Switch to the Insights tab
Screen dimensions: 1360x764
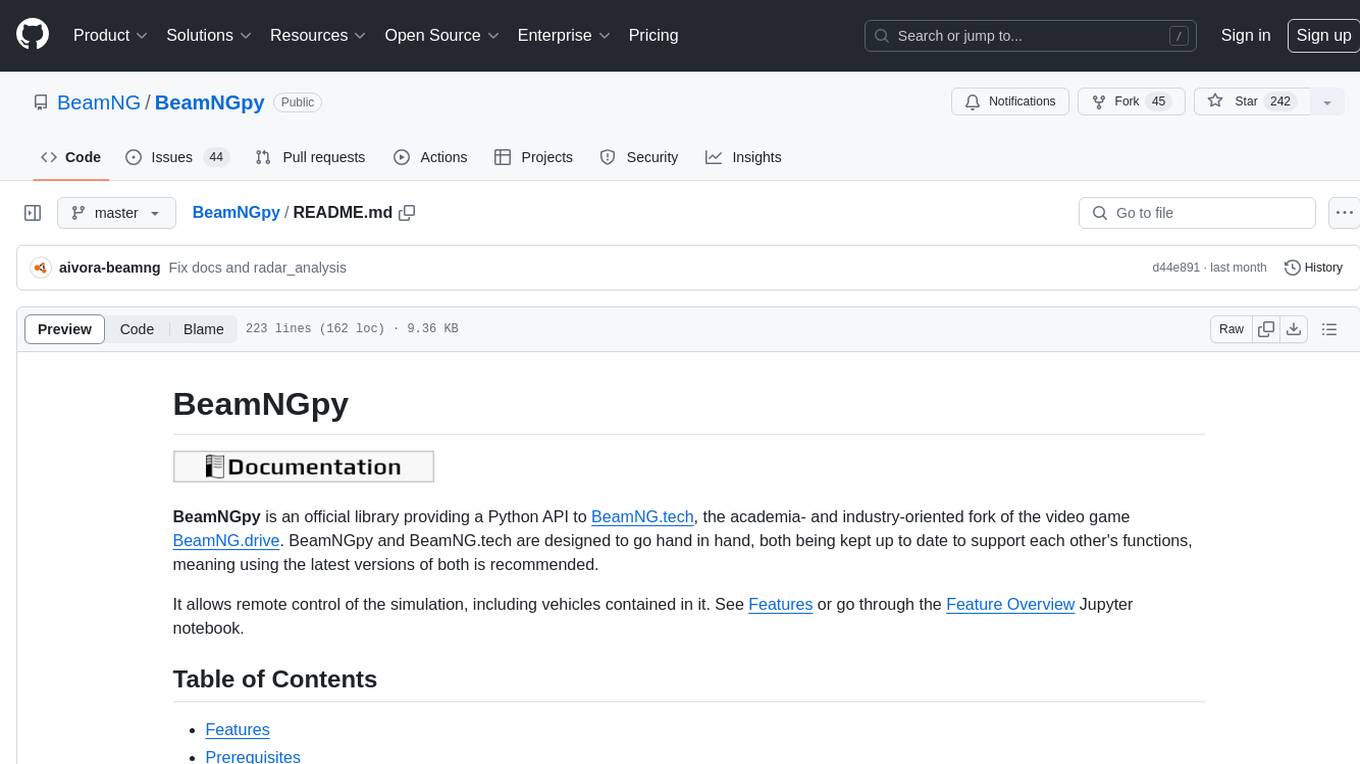(x=743, y=157)
